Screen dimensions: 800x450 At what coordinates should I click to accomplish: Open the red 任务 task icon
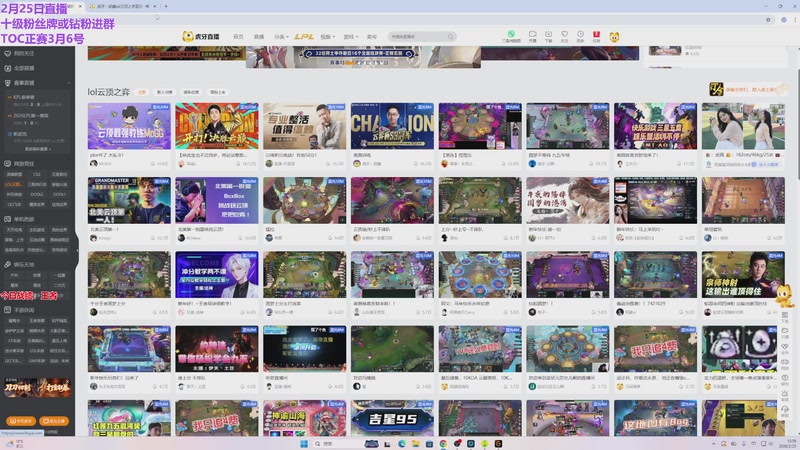click(x=596, y=34)
